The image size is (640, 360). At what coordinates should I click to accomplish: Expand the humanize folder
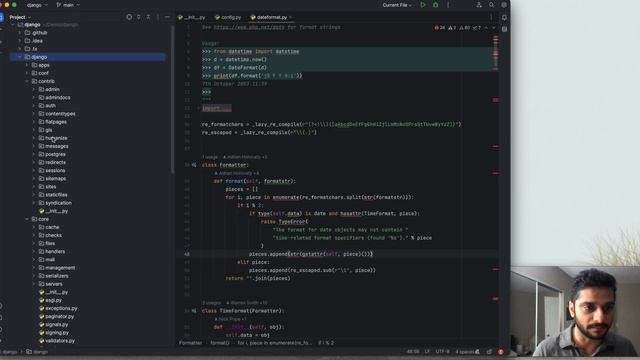34,138
